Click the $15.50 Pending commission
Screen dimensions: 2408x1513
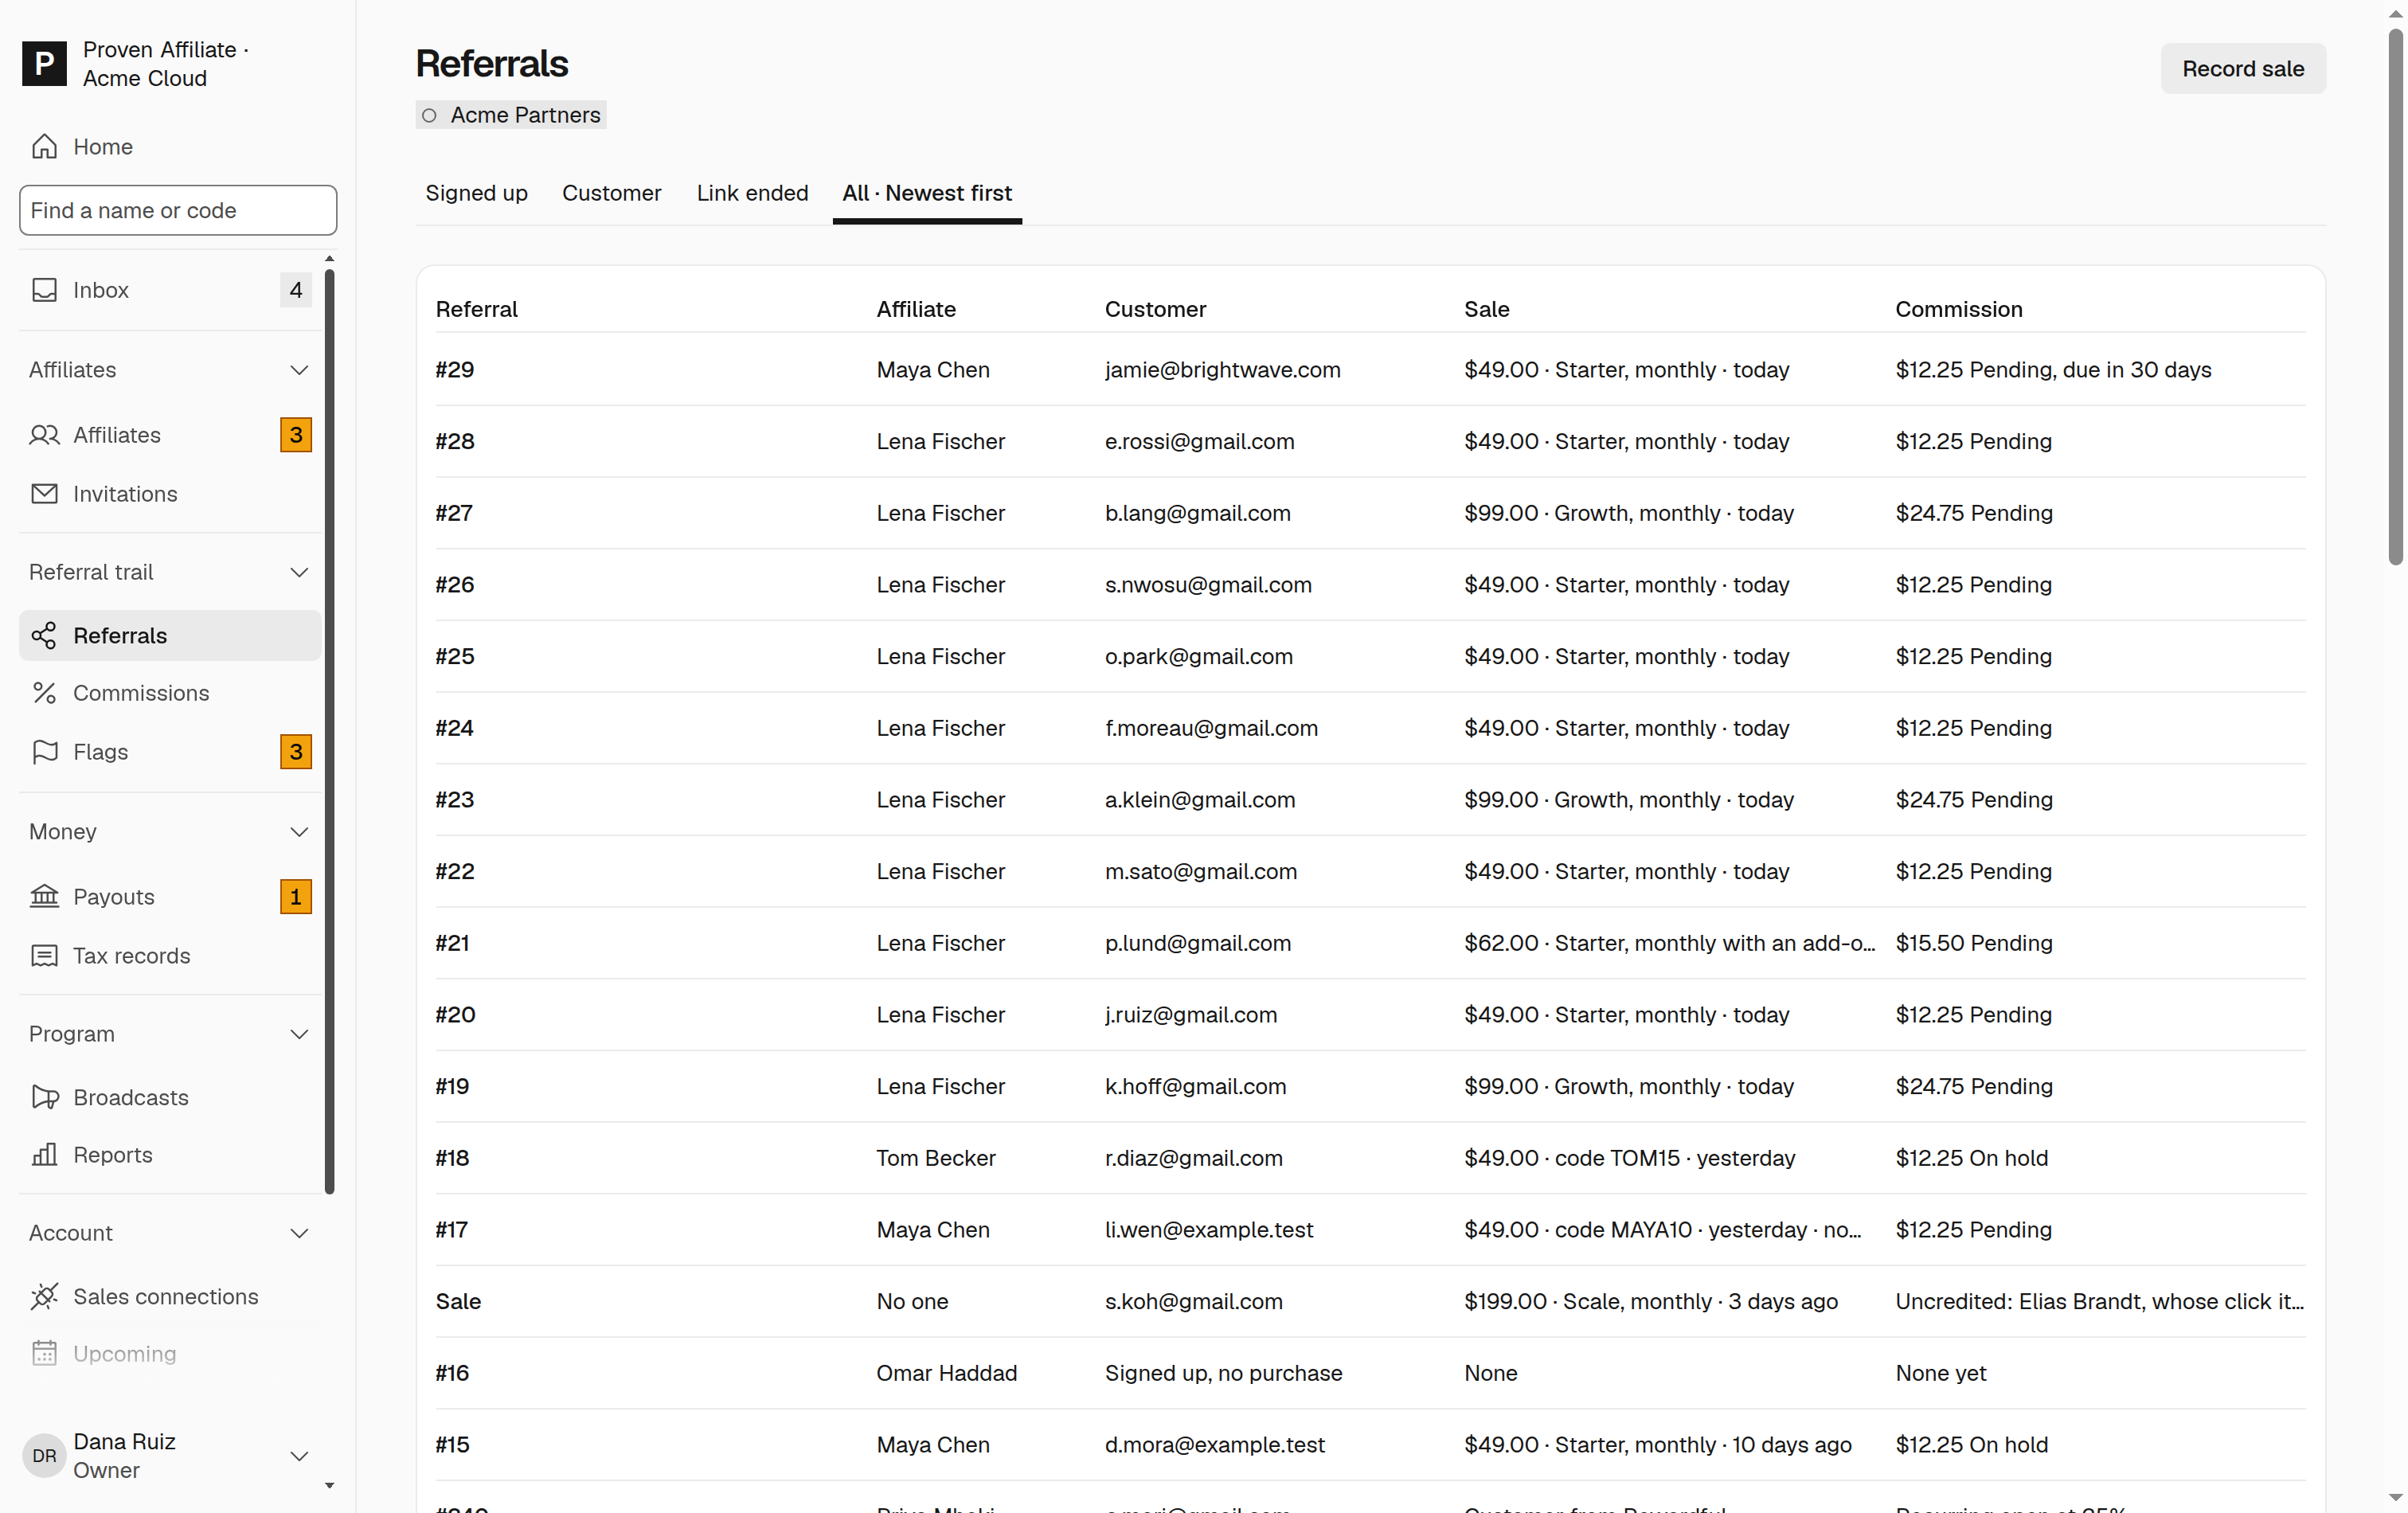pyautogui.click(x=1973, y=943)
